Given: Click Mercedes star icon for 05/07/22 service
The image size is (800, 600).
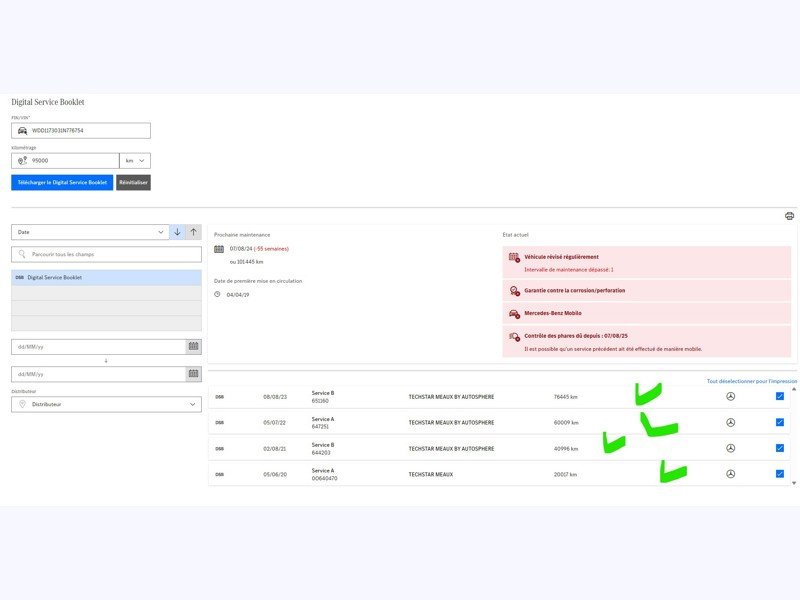Looking at the screenshot, I should [730, 422].
